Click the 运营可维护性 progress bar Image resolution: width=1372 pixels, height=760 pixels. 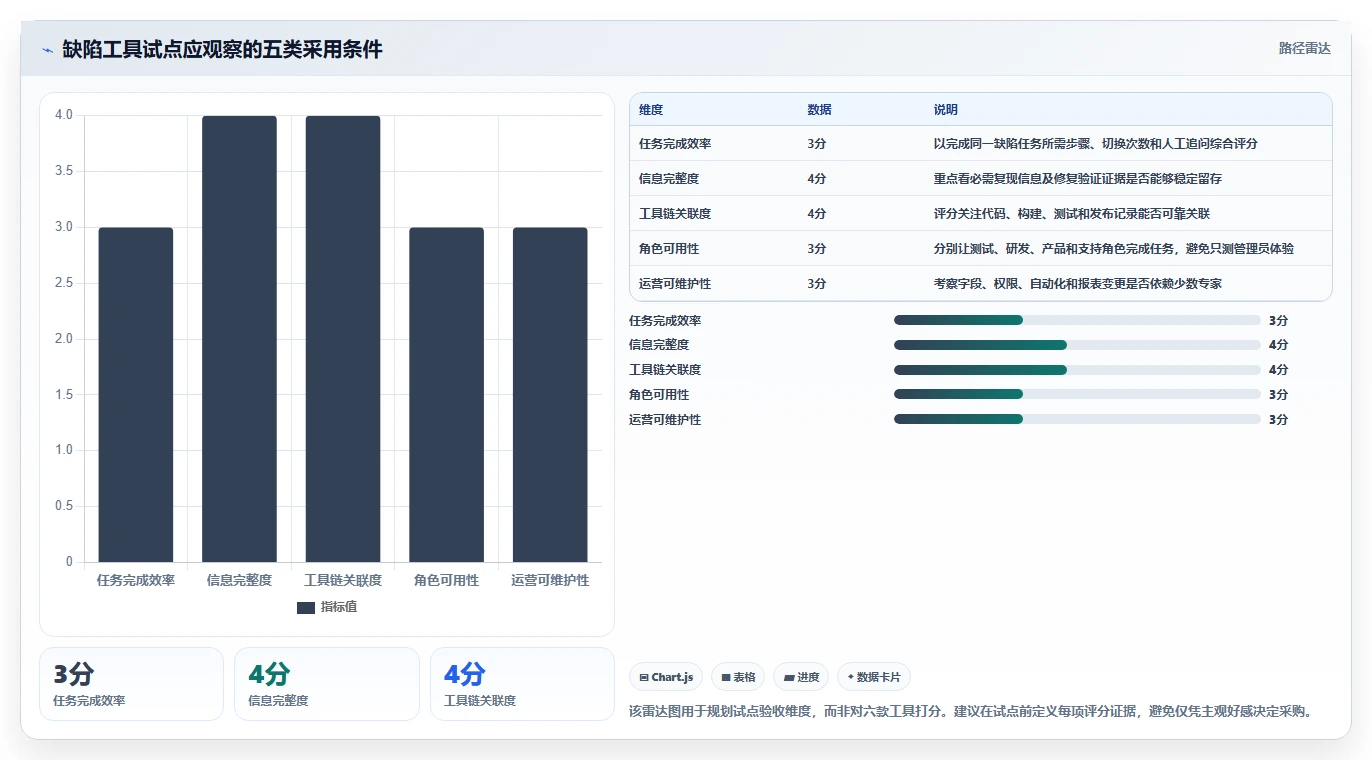pyautogui.click(x=1077, y=420)
